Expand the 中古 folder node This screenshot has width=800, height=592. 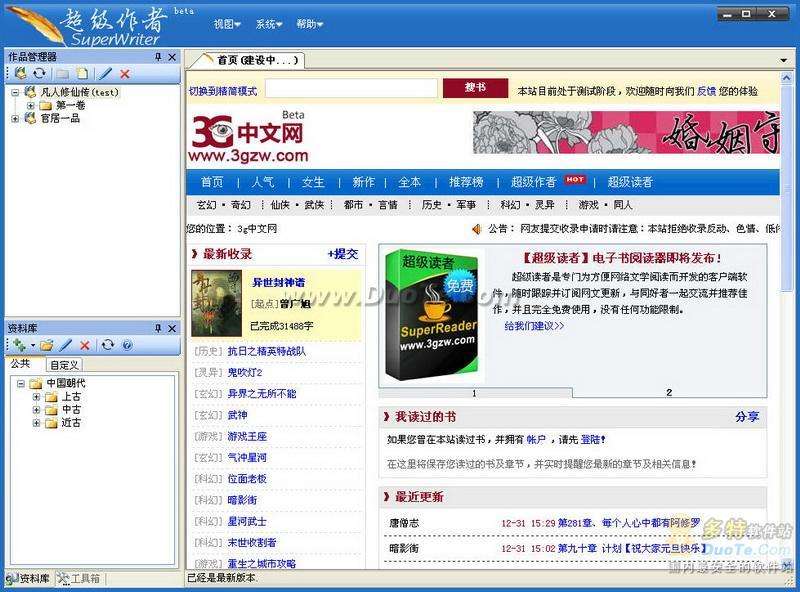coord(36,410)
